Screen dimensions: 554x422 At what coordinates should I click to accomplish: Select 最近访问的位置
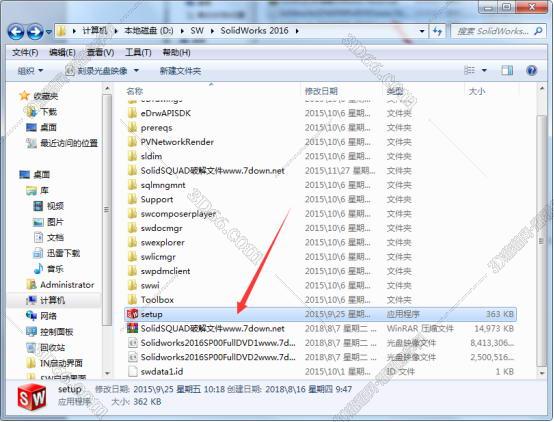pos(62,143)
